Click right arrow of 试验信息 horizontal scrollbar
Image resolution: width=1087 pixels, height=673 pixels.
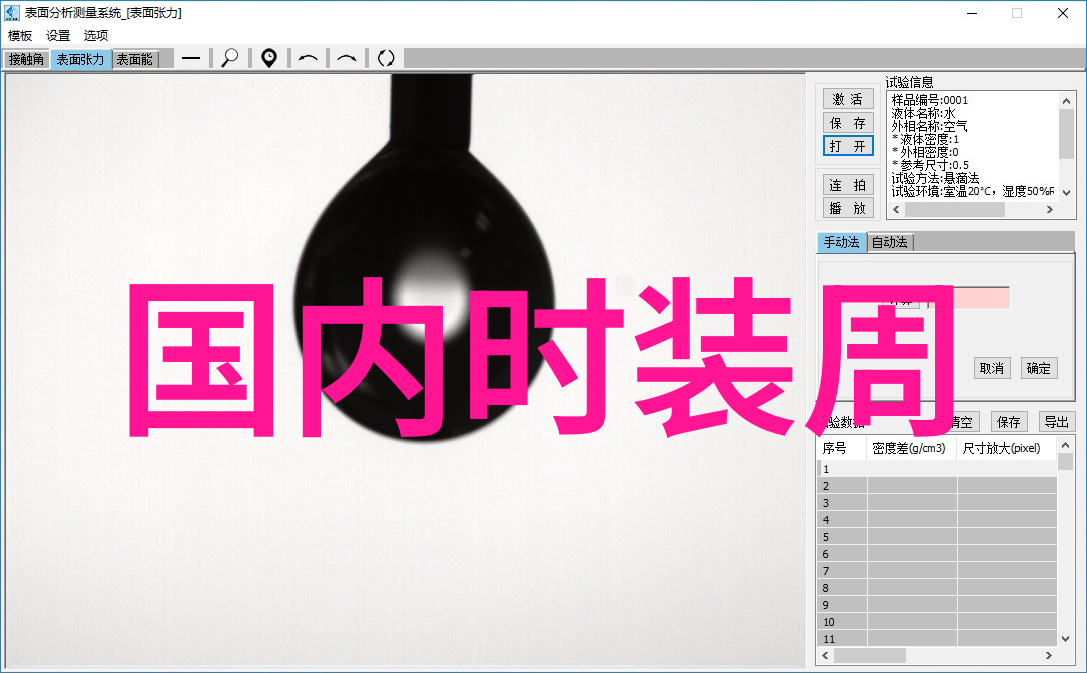pos(1050,209)
